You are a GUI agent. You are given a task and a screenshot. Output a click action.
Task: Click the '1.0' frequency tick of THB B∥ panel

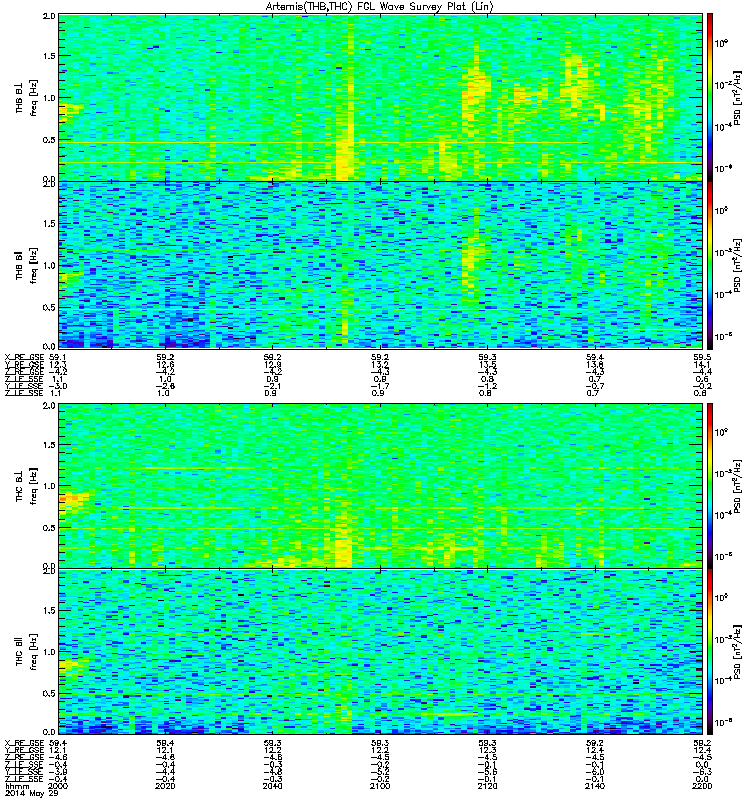click(x=49, y=265)
